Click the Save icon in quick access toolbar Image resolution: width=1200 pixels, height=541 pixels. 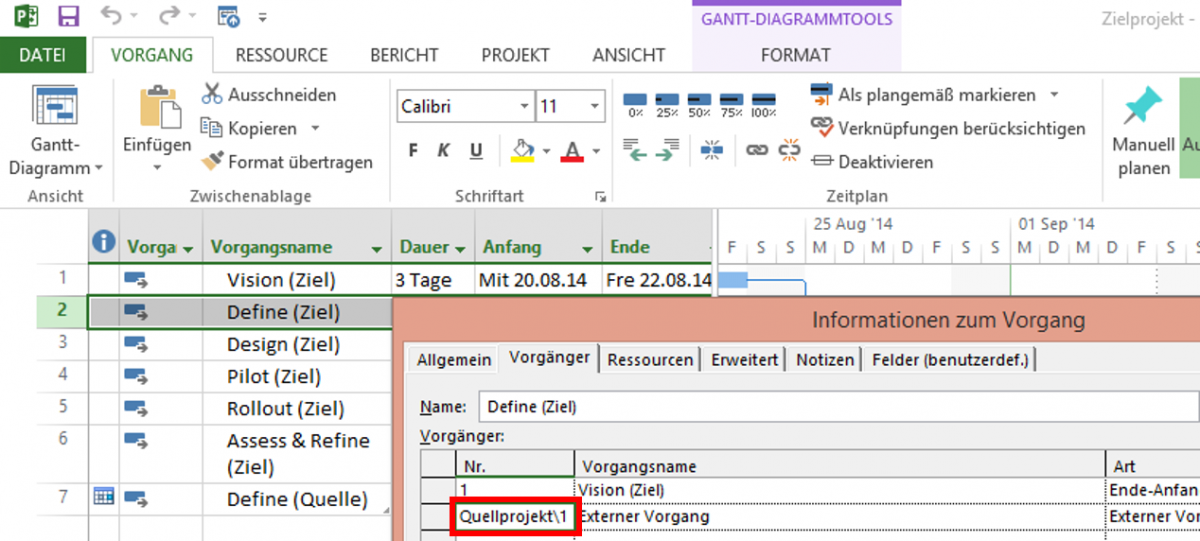click(69, 17)
